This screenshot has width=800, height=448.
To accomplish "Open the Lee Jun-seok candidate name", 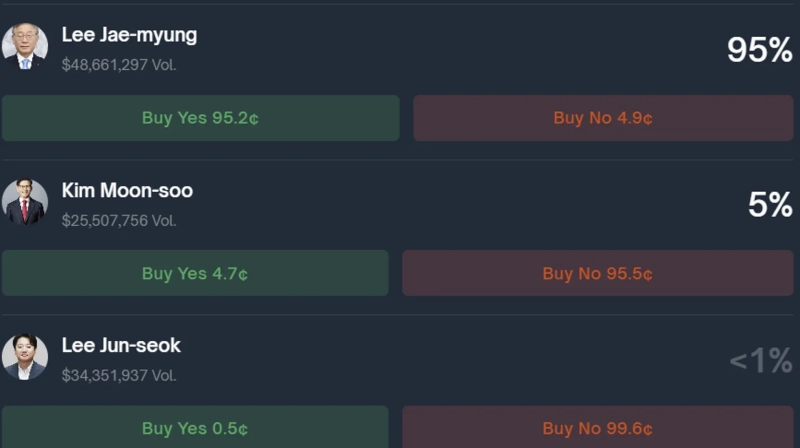I will click(x=121, y=345).
